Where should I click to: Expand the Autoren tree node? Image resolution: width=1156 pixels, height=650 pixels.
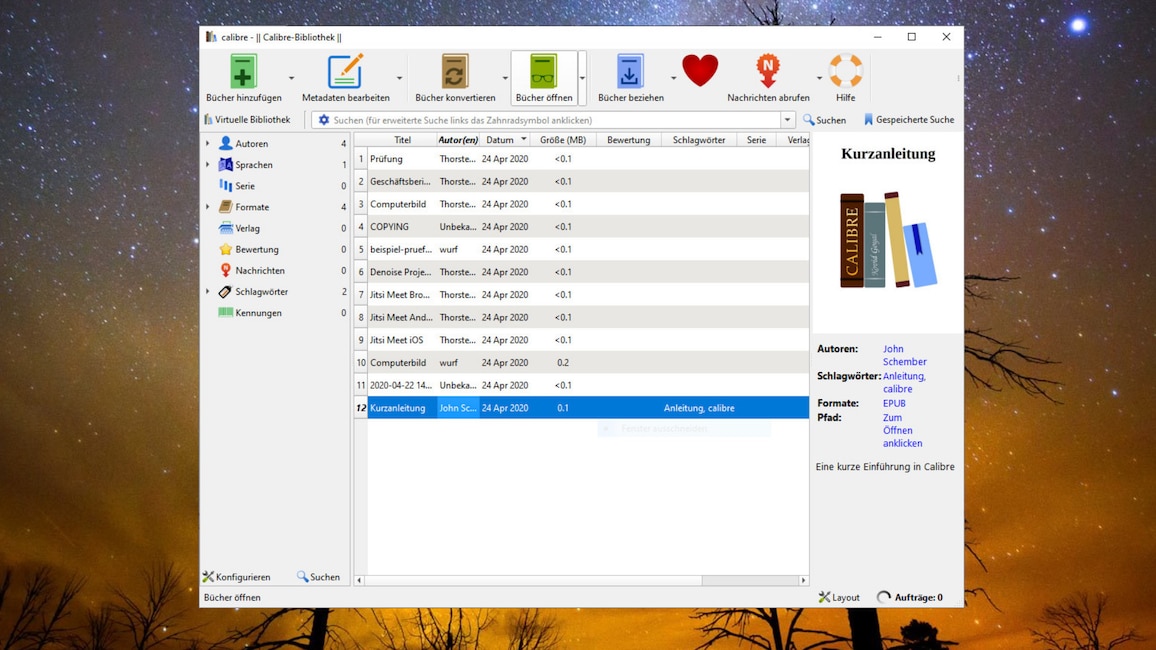(208, 144)
